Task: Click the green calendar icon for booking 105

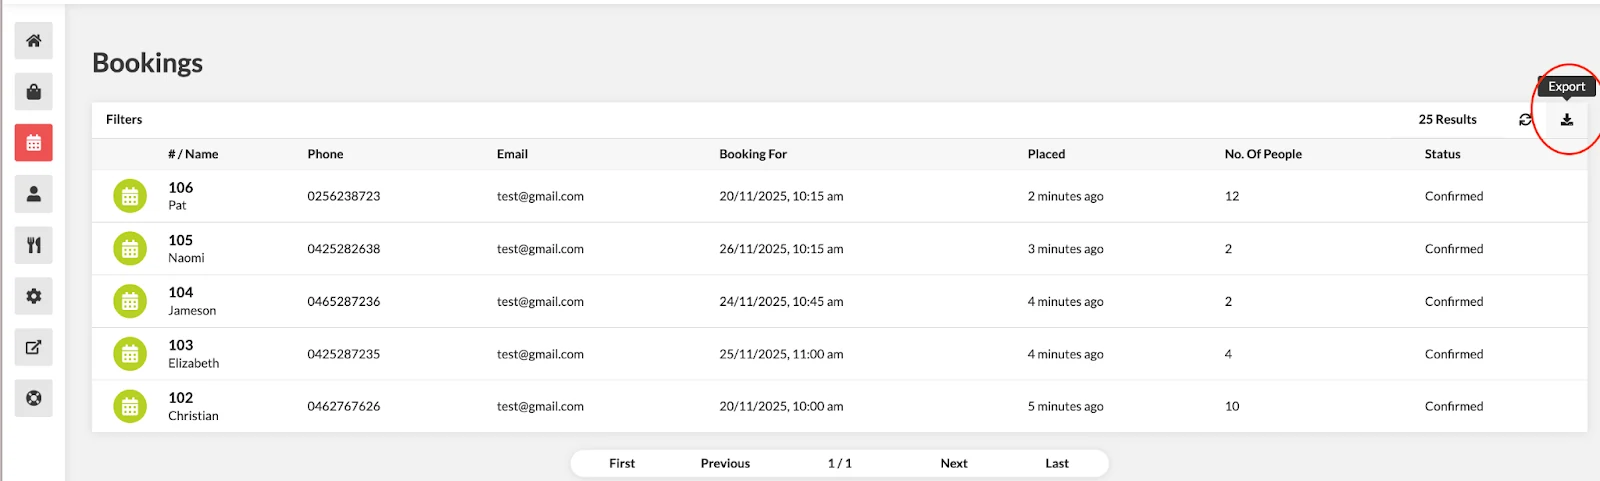Action: pyautogui.click(x=130, y=249)
